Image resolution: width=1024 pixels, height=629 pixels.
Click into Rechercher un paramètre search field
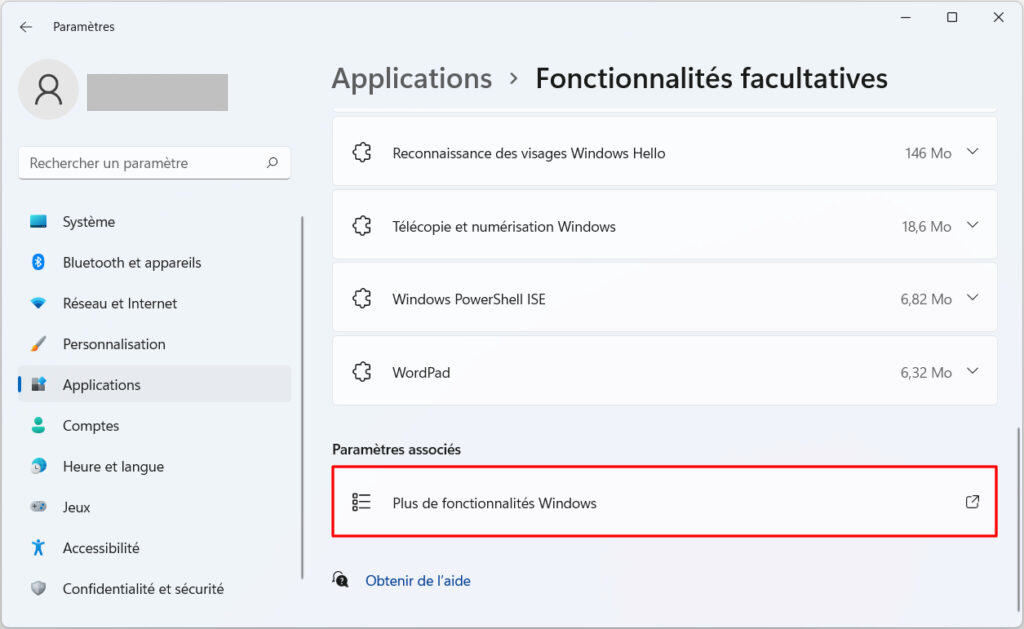(154, 163)
